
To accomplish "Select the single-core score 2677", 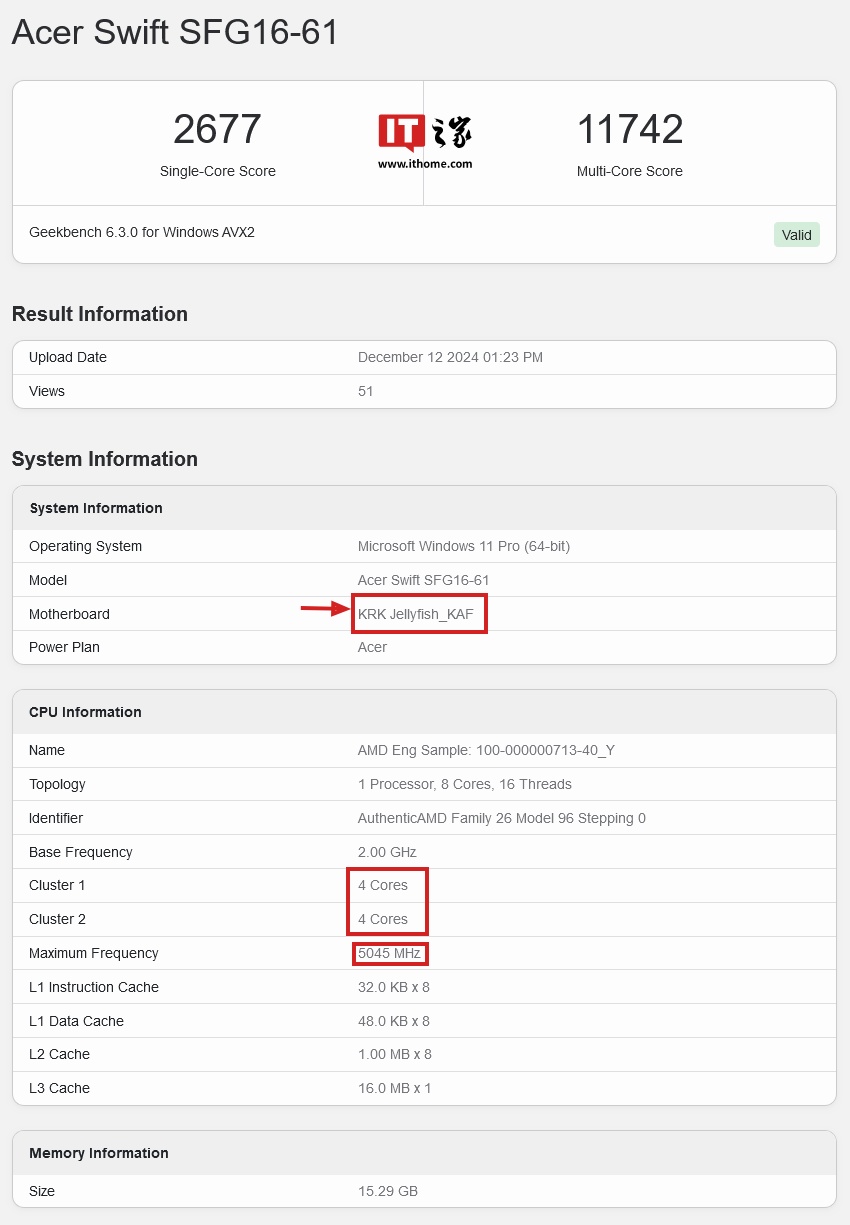I will (x=217, y=130).
